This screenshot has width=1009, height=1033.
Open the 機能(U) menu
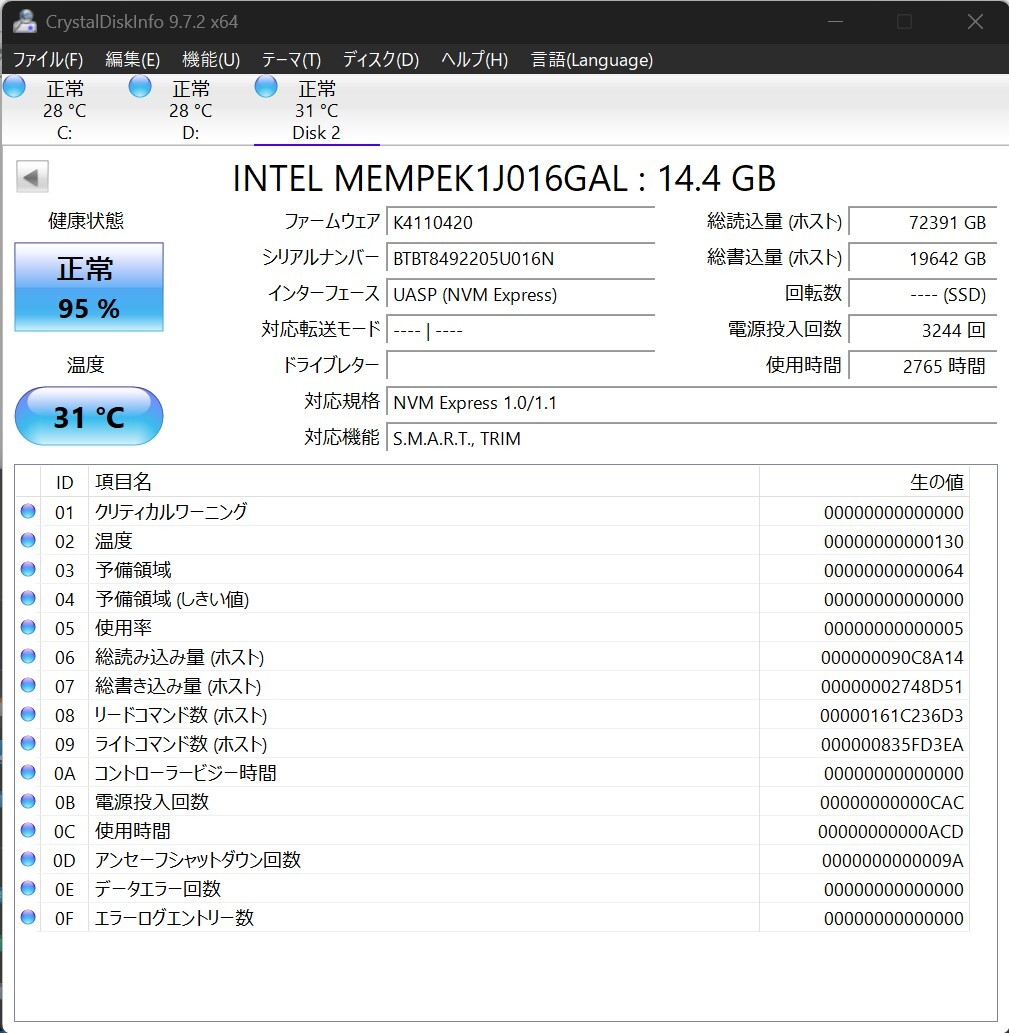tap(211, 60)
